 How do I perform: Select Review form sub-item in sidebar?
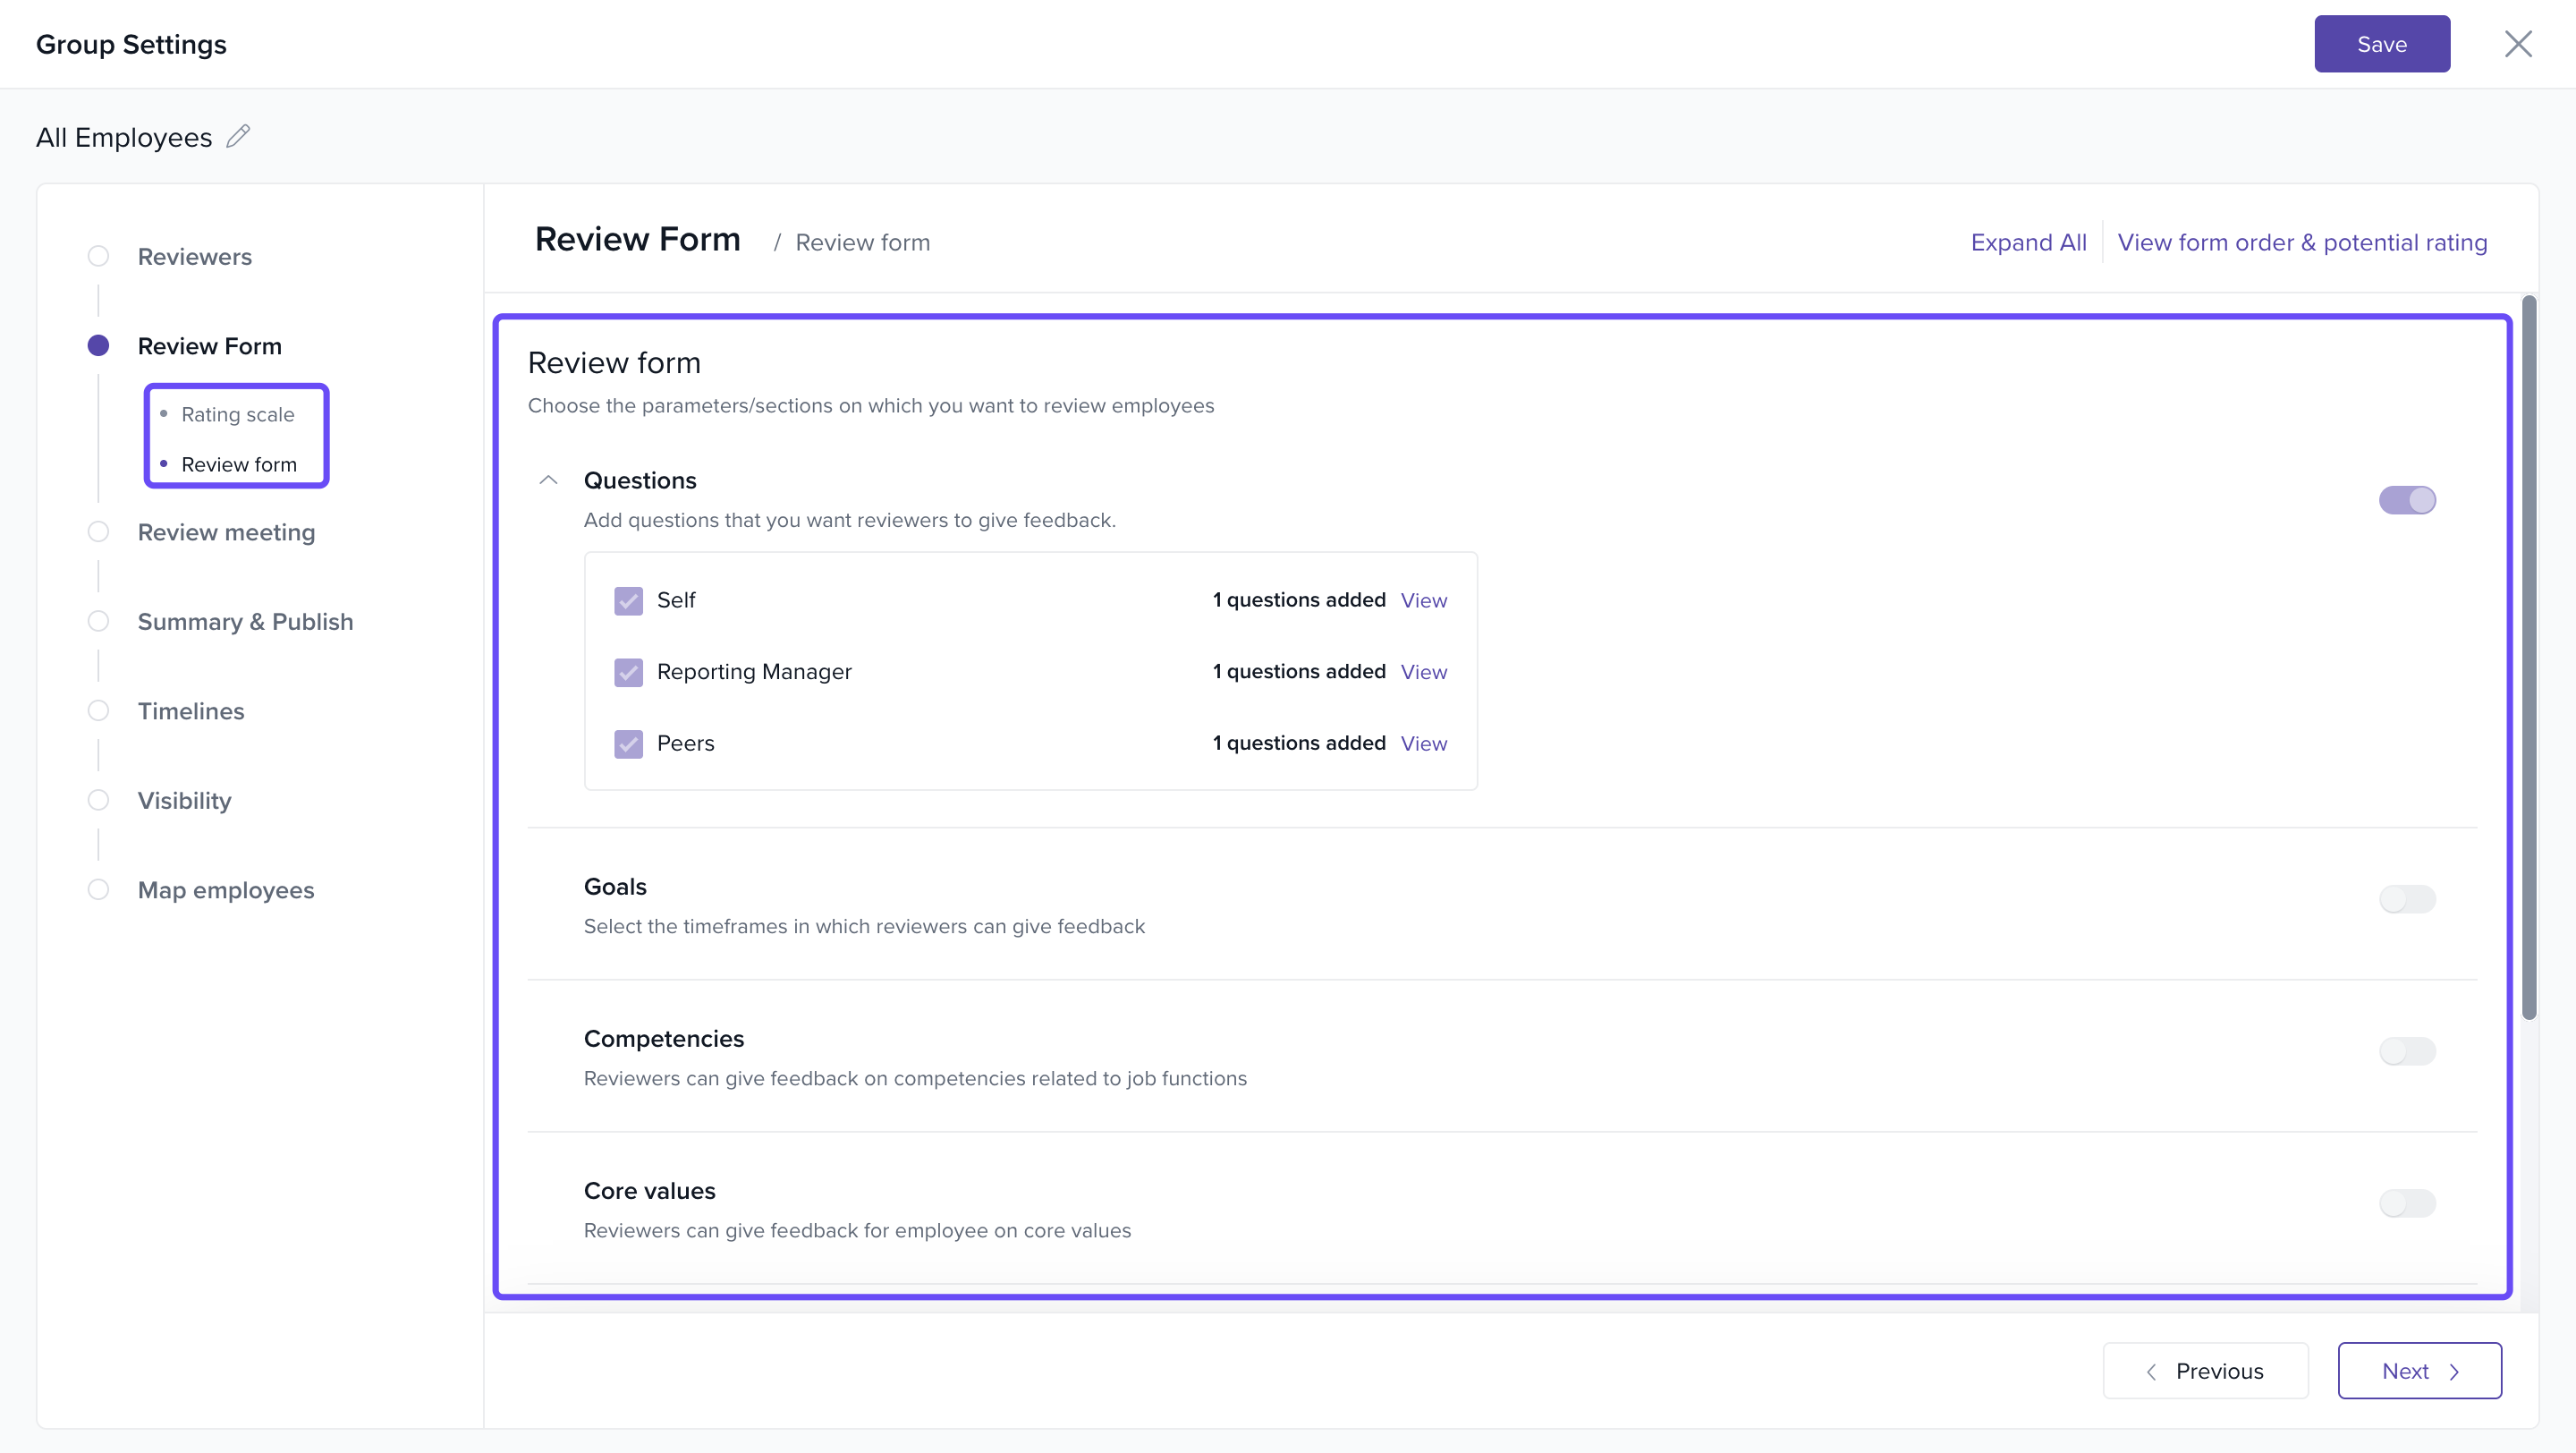(x=239, y=464)
